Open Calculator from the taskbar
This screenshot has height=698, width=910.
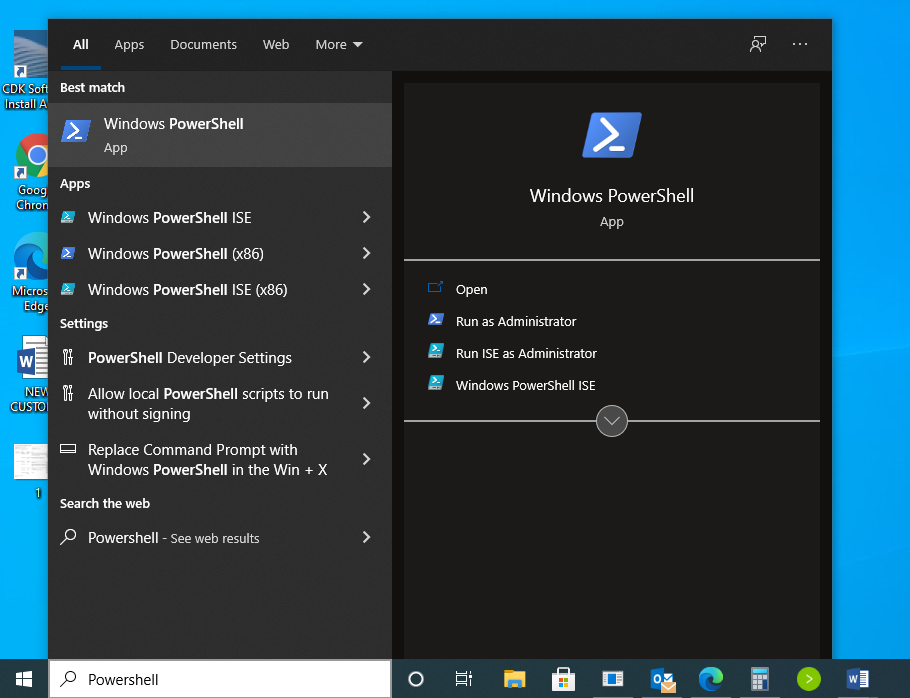click(x=760, y=679)
